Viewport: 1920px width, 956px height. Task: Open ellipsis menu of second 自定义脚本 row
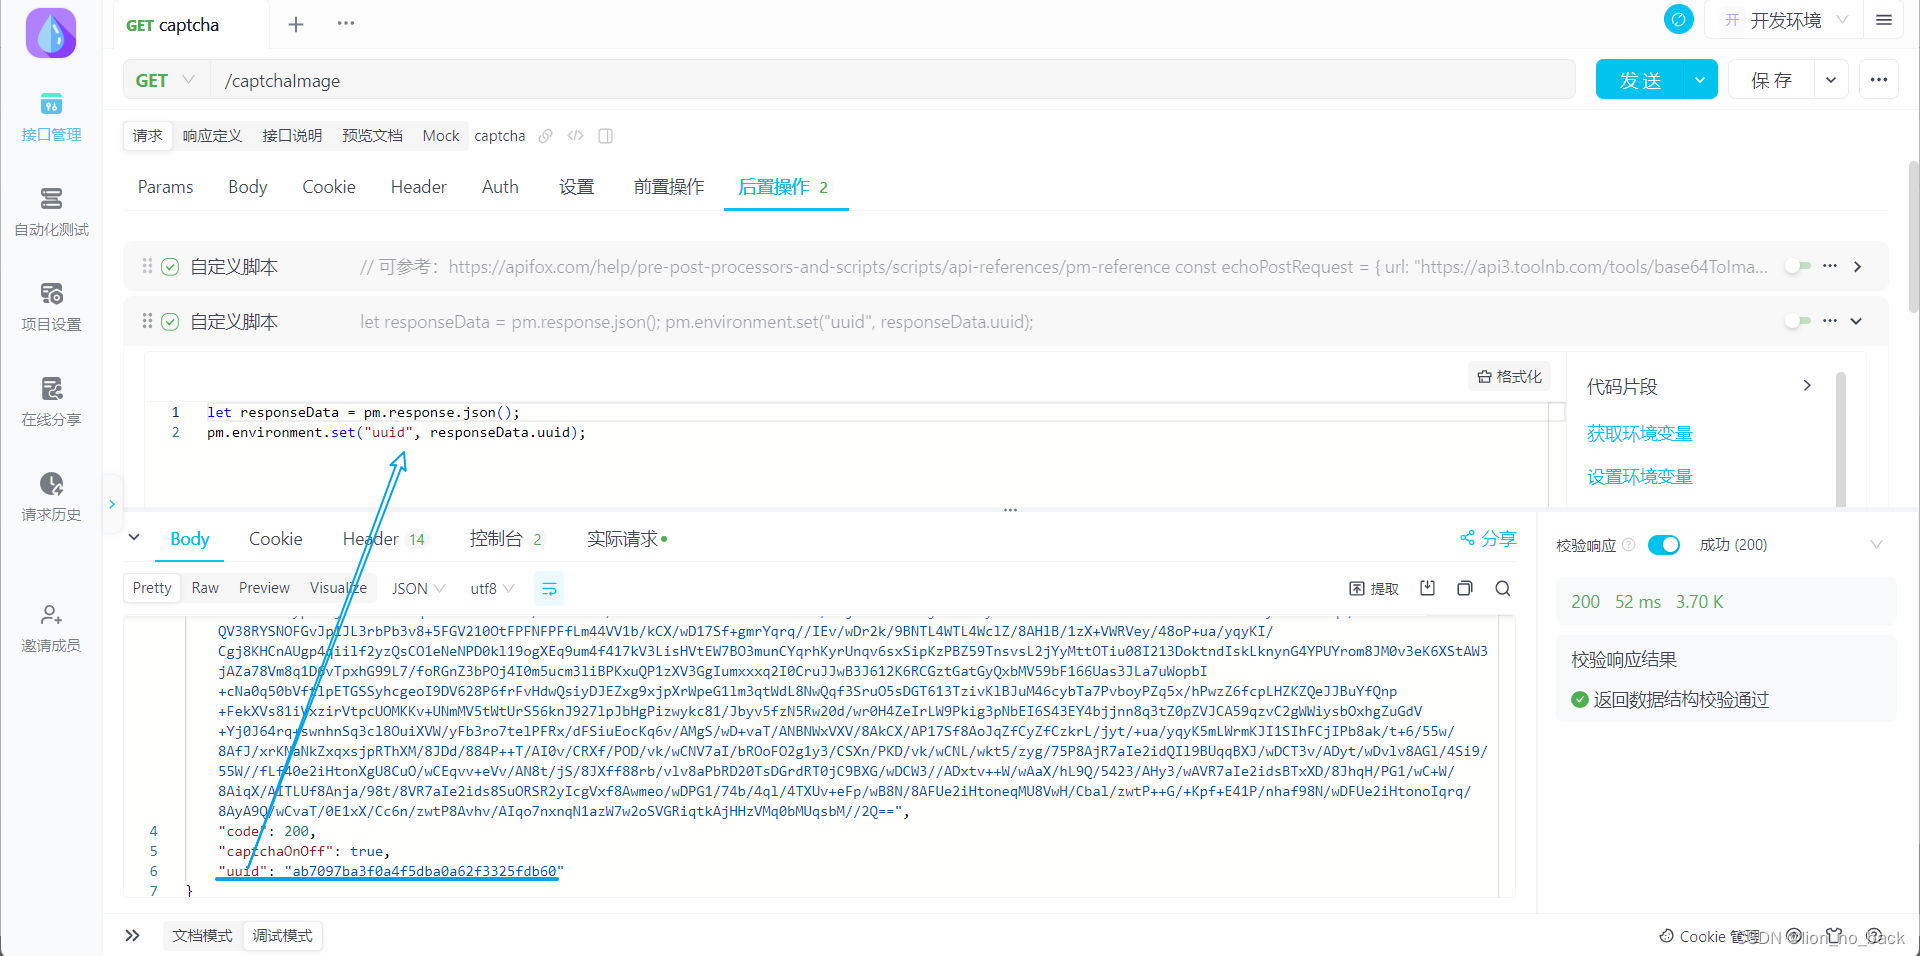click(x=1830, y=321)
